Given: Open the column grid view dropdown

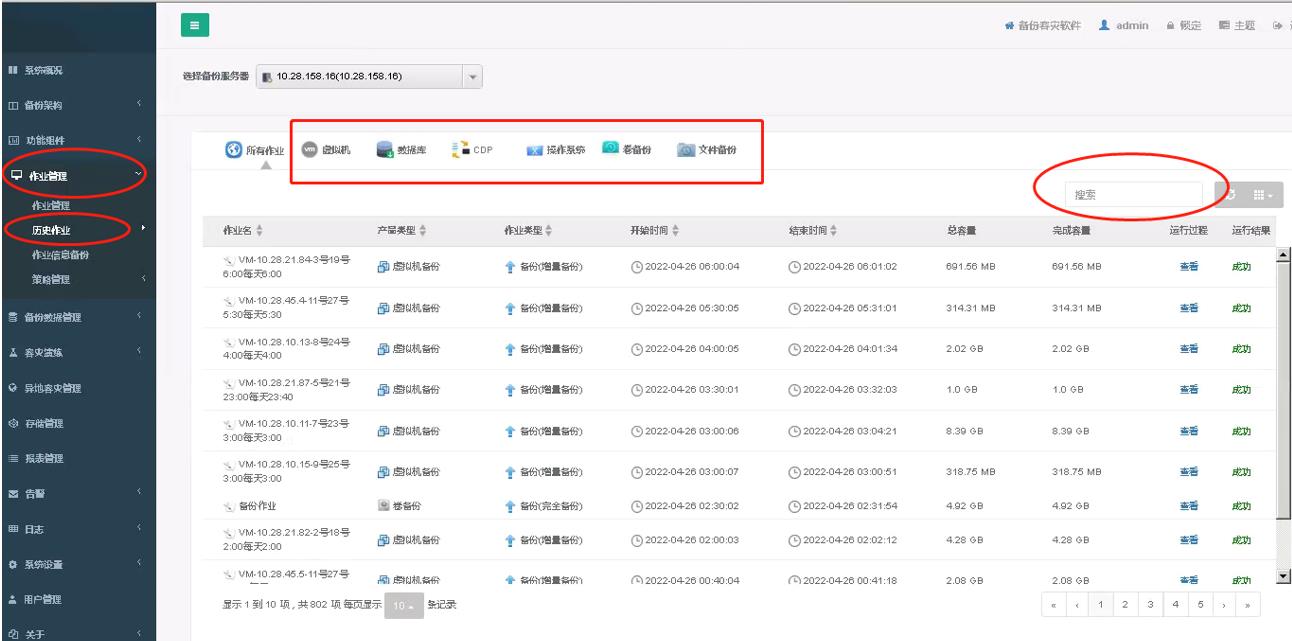Looking at the screenshot, I should tap(1265, 195).
